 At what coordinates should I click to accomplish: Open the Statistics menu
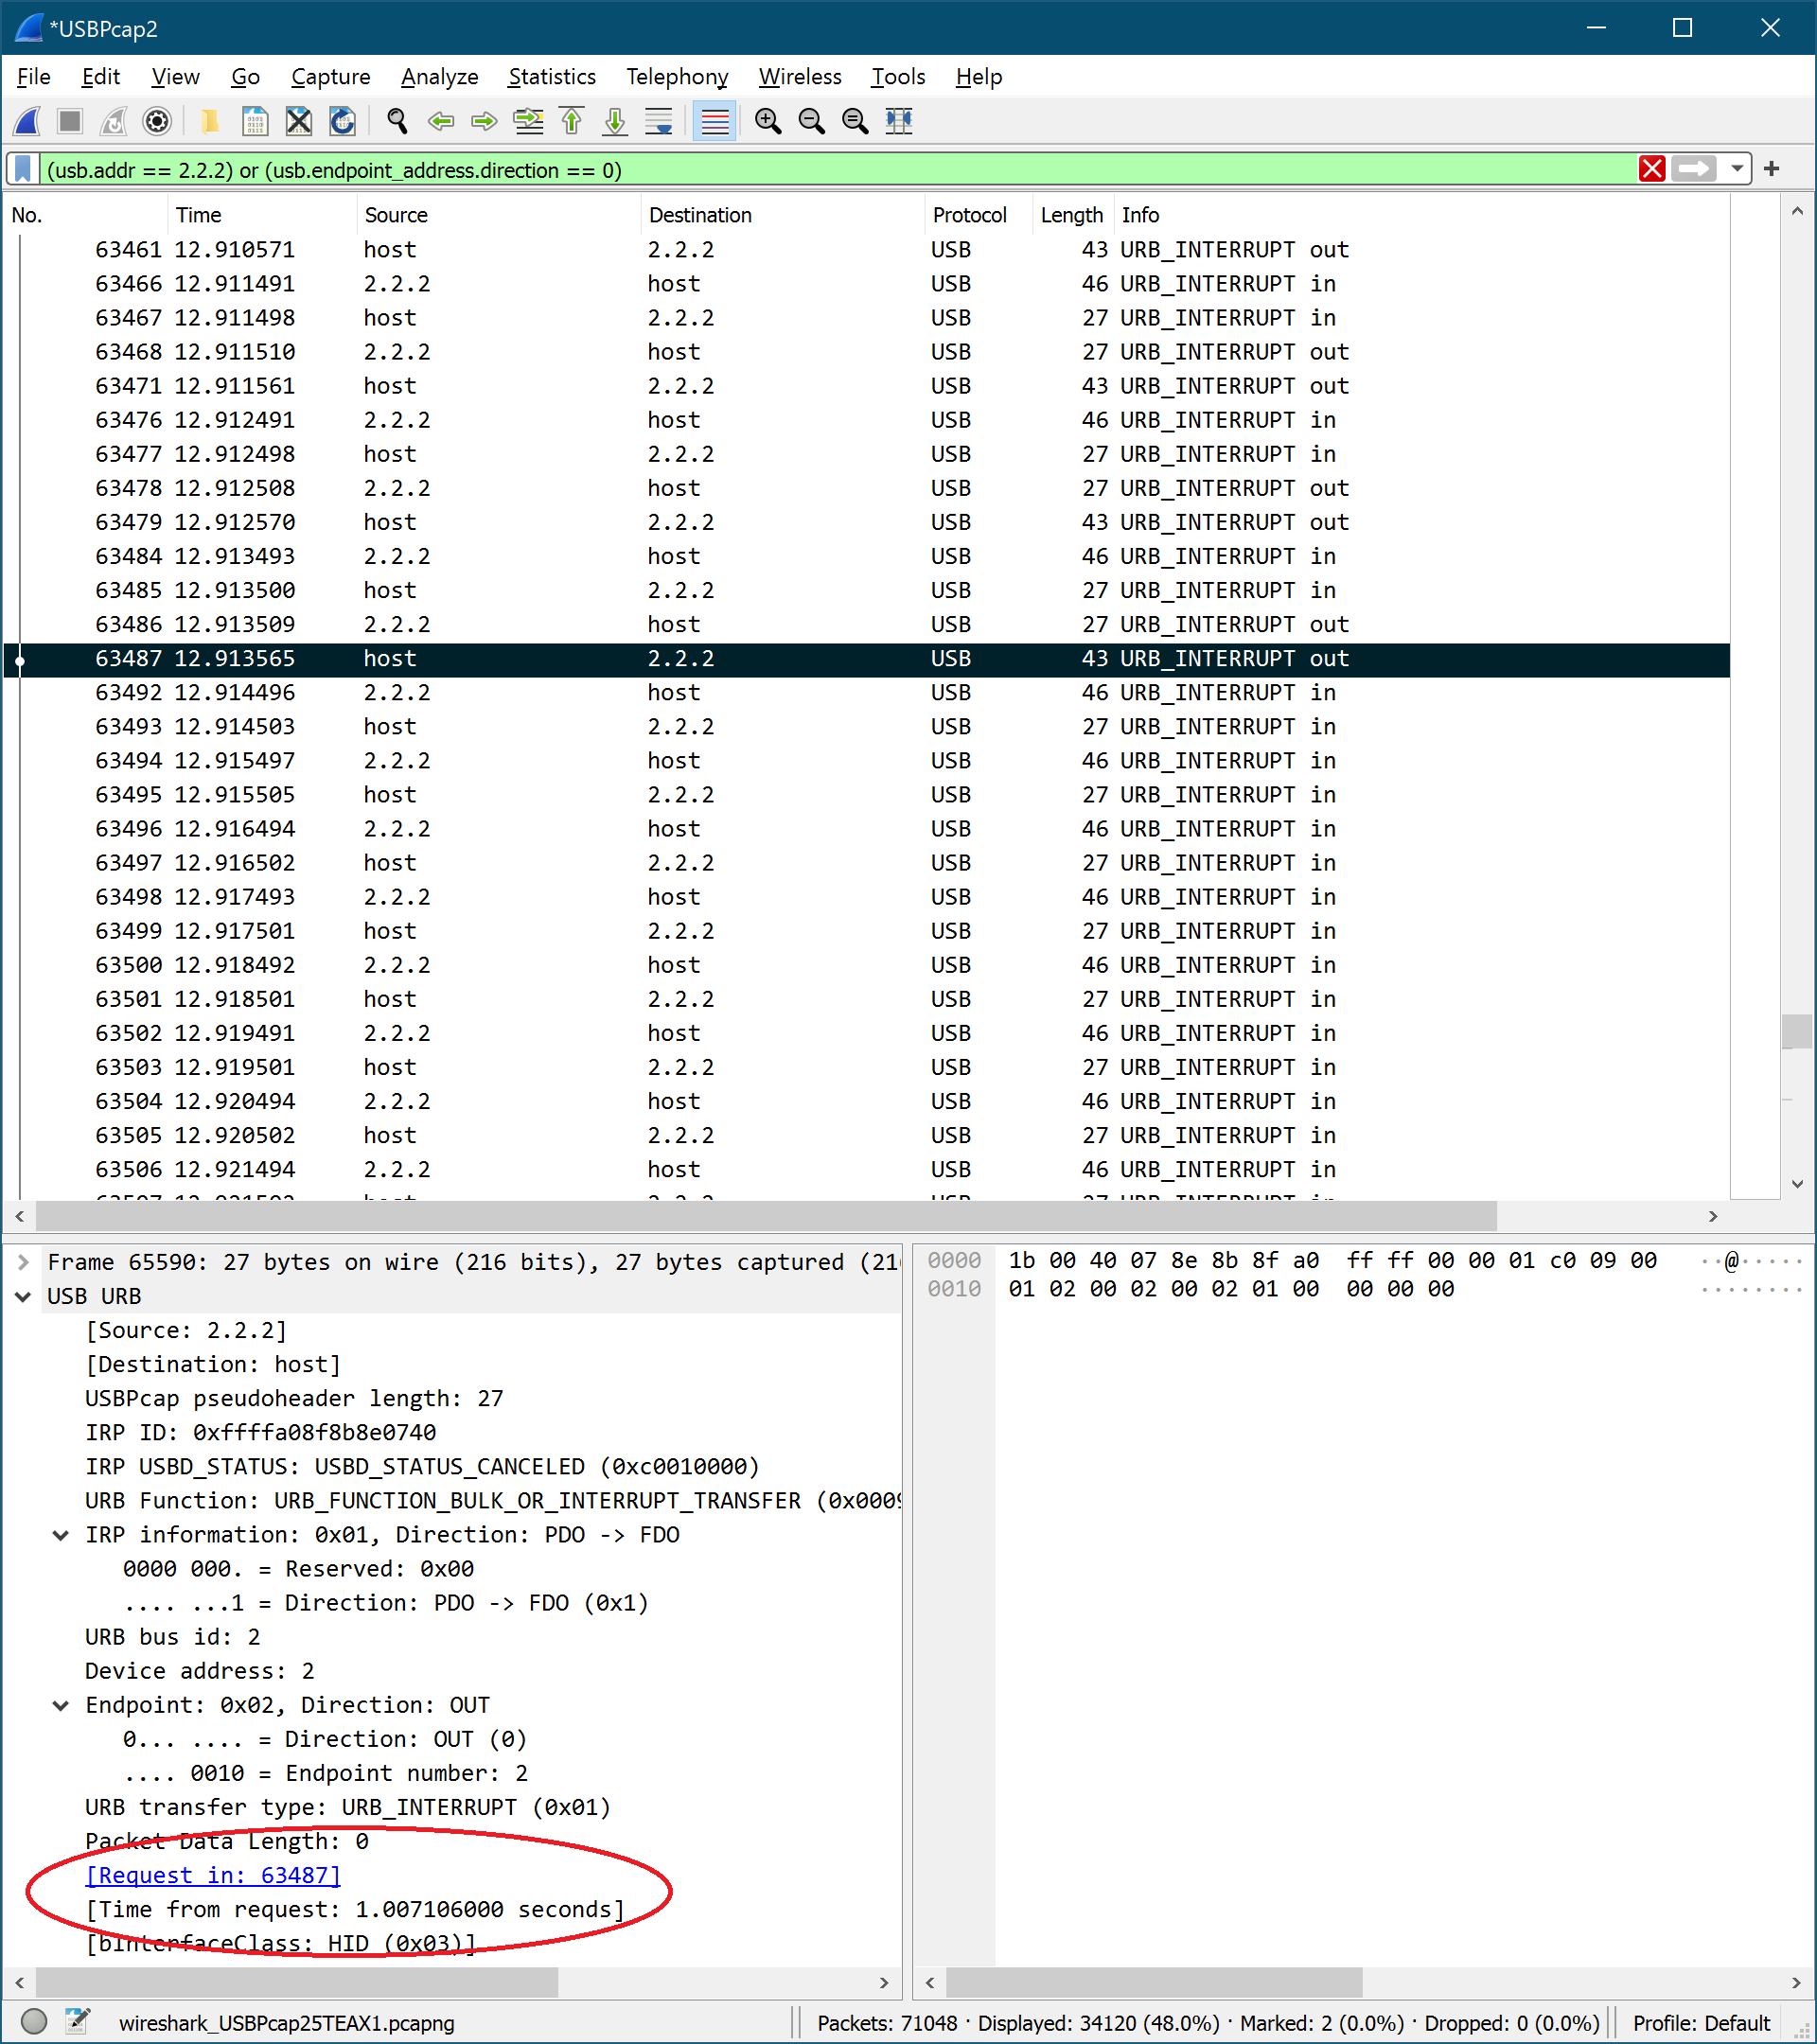click(x=551, y=77)
